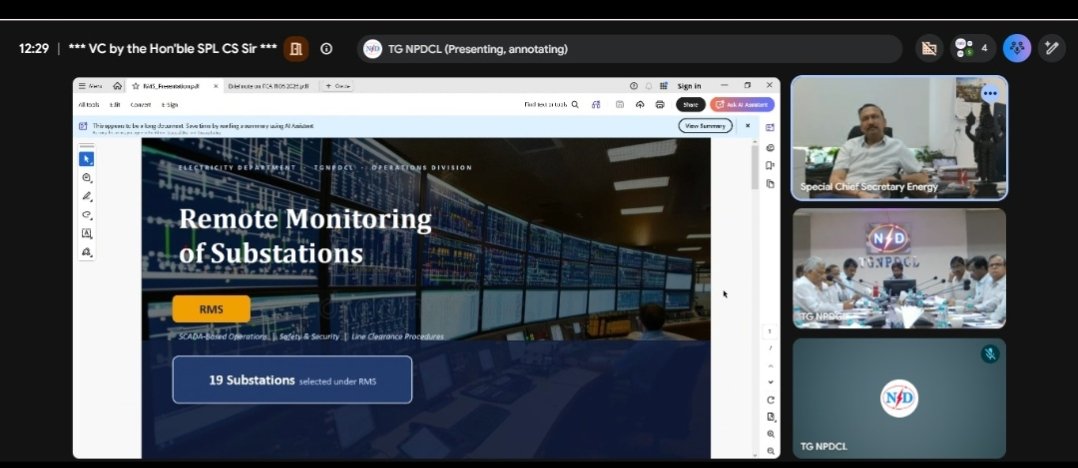Click Ask AI Assistant button
This screenshot has width=1078, height=468.
tap(742, 104)
